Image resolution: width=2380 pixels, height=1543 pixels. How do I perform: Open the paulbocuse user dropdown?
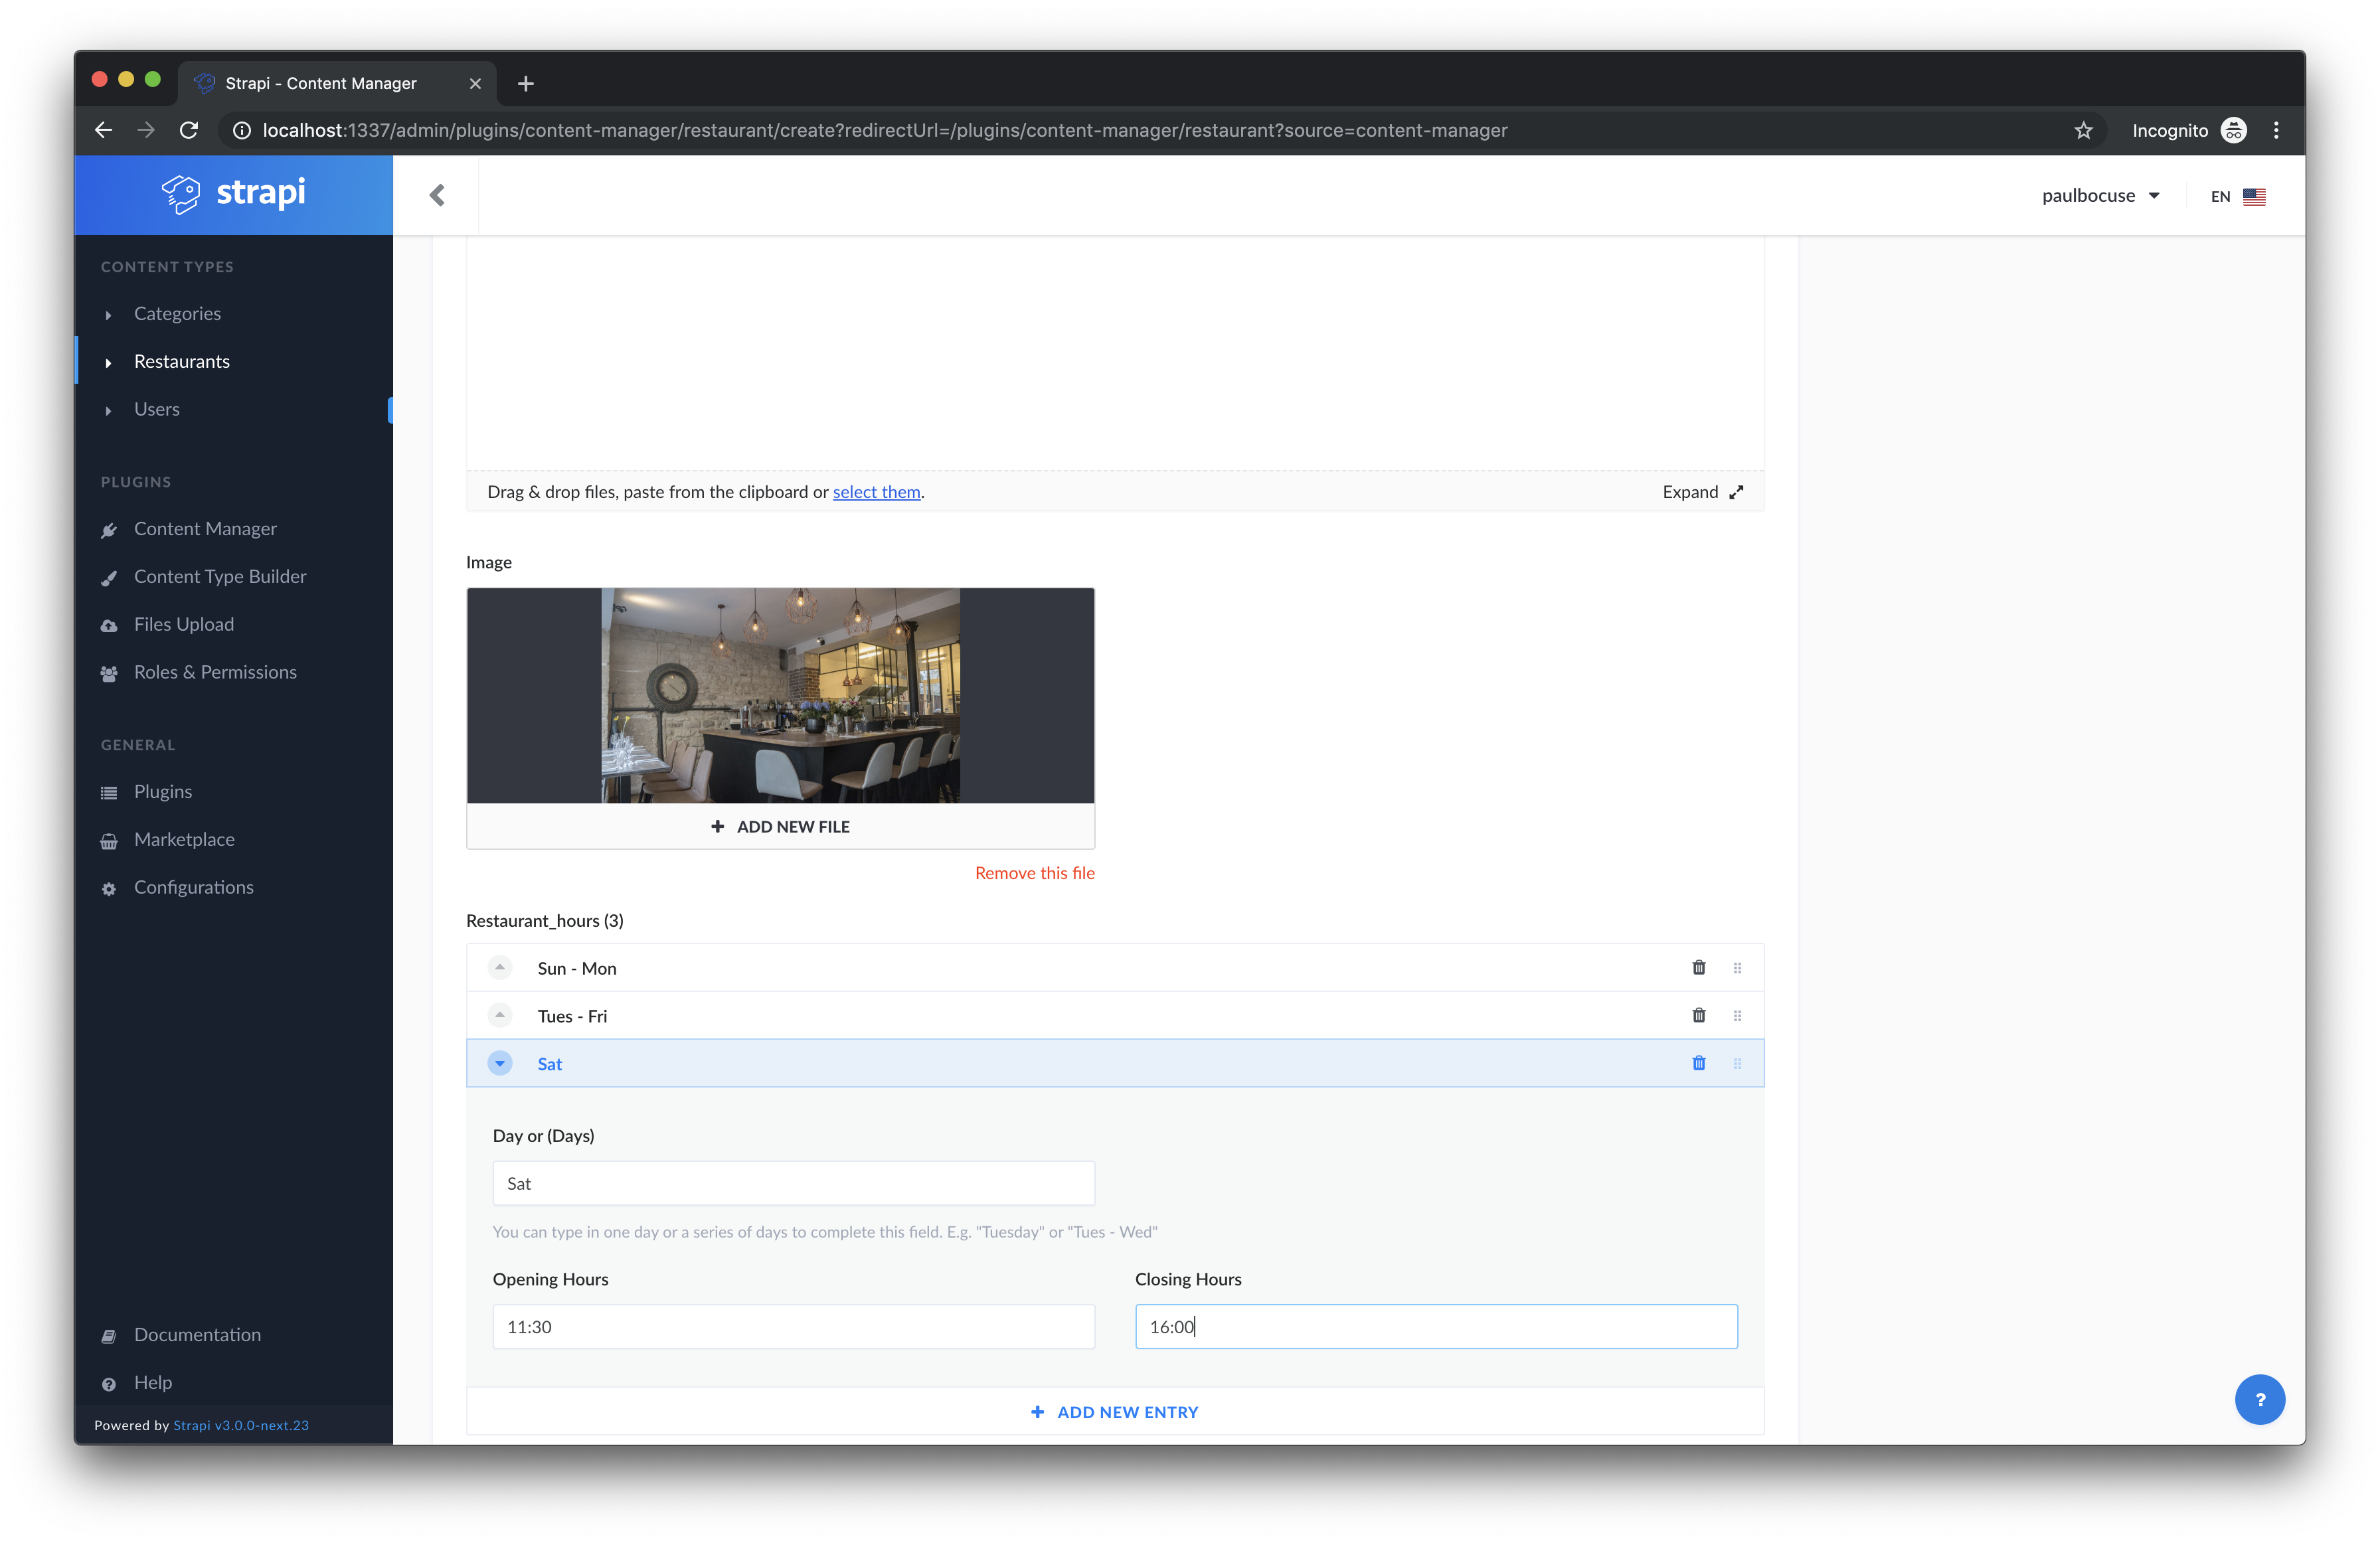tap(2100, 196)
